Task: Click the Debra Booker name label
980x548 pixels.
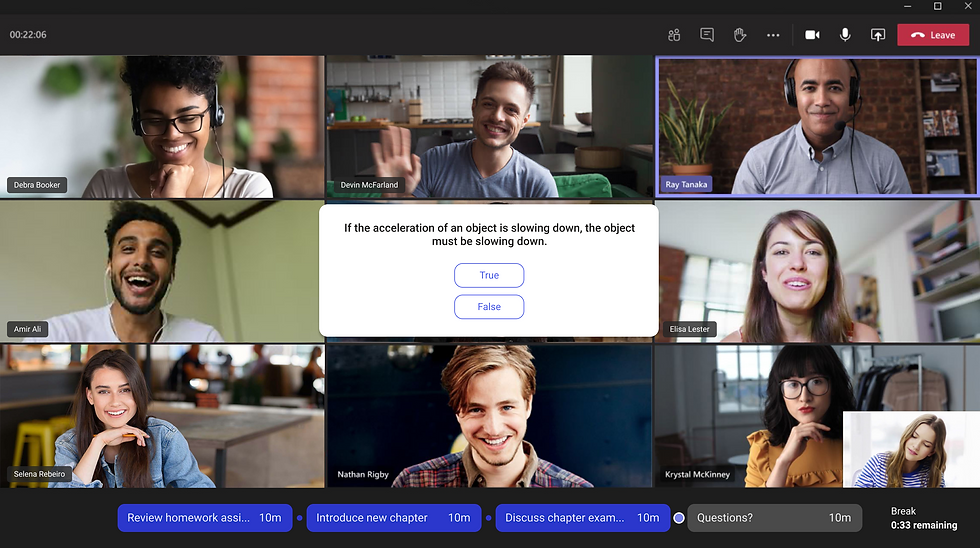Action: point(37,185)
